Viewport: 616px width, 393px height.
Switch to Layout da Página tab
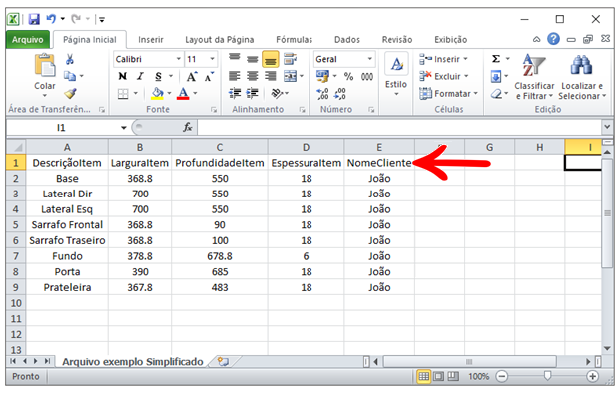pos(220,40)
